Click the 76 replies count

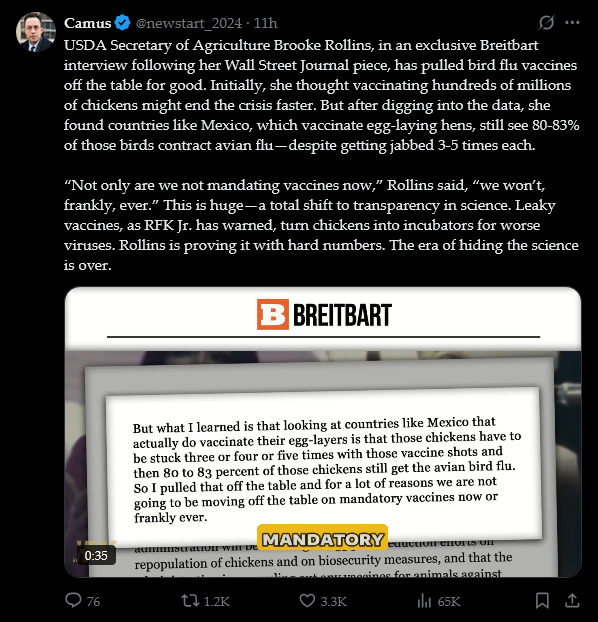[93, 601]
